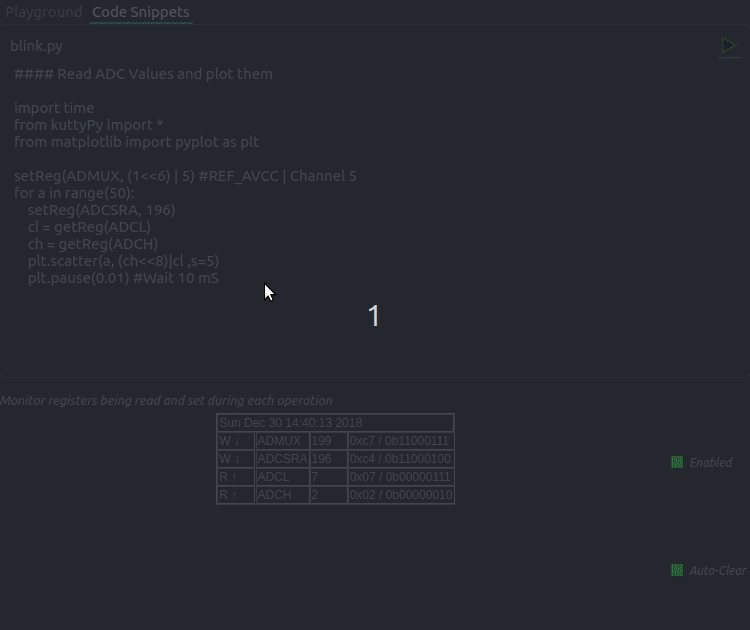Toggle the Enabled checkbox for register monitoring

pyautogui.click(x=677, y=462)
